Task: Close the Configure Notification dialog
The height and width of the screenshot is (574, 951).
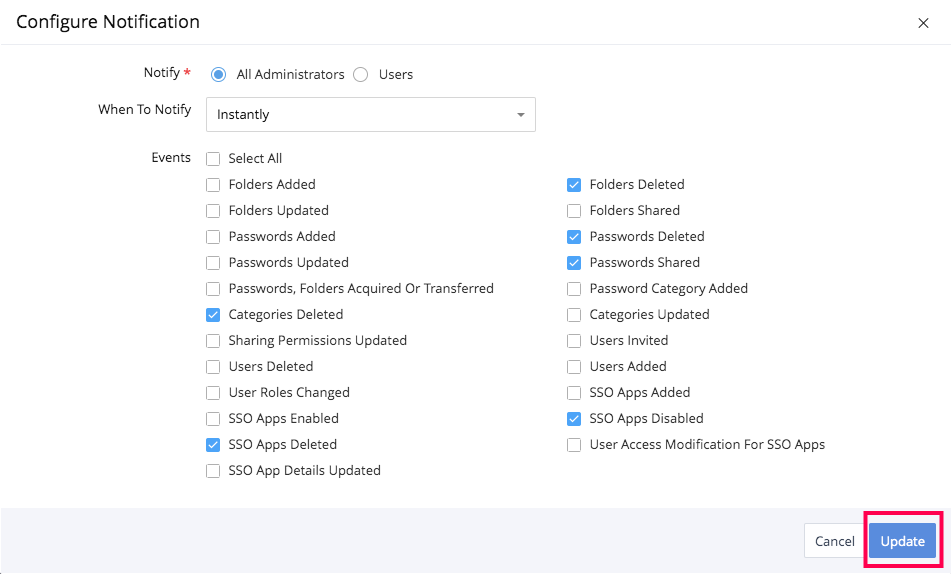Action: pos(923,24)
